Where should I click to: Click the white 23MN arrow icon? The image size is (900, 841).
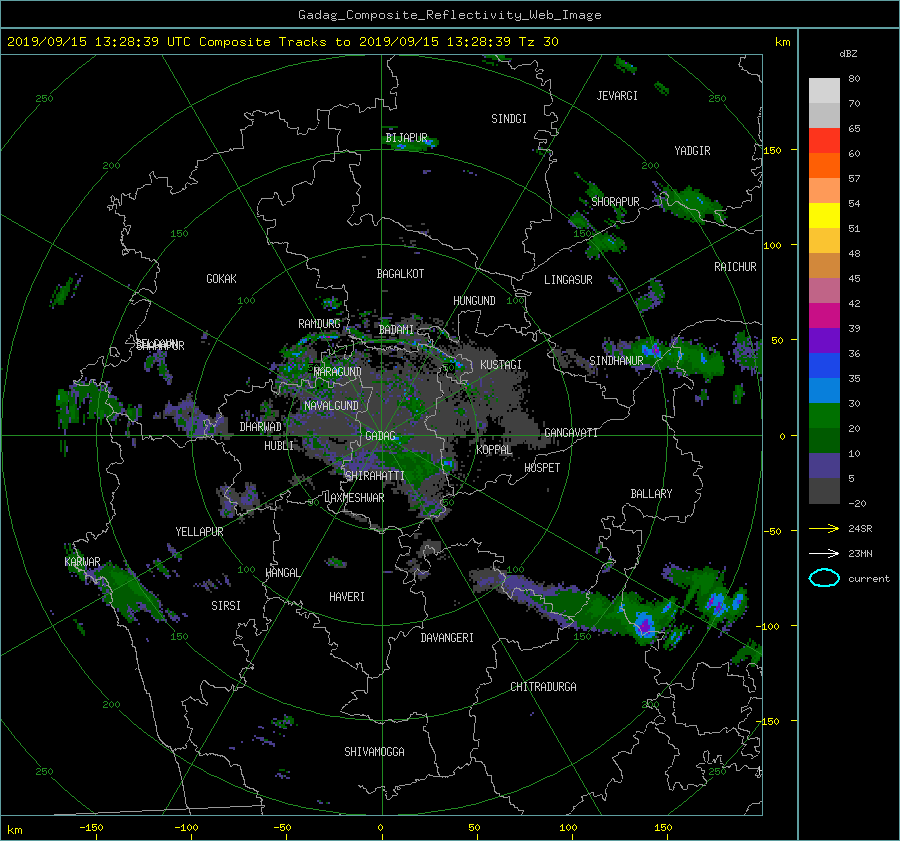(824, 553)
